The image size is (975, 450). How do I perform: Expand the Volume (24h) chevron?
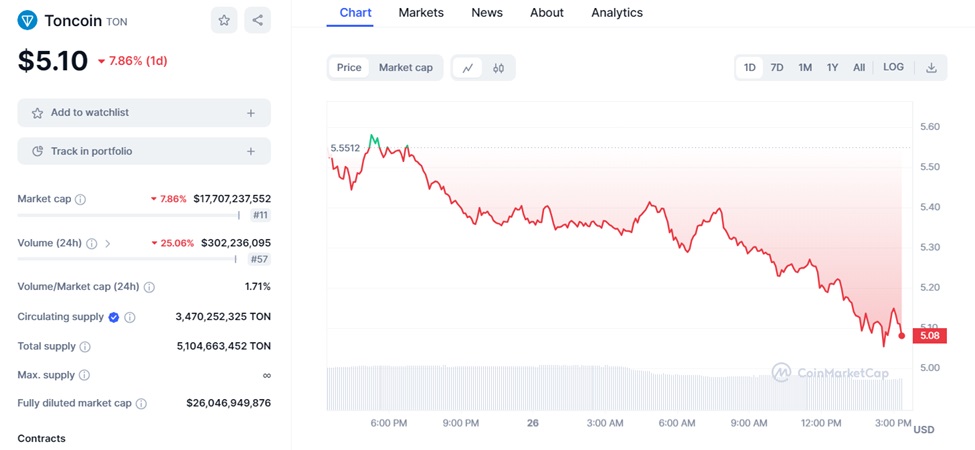(x=108, y=243)
